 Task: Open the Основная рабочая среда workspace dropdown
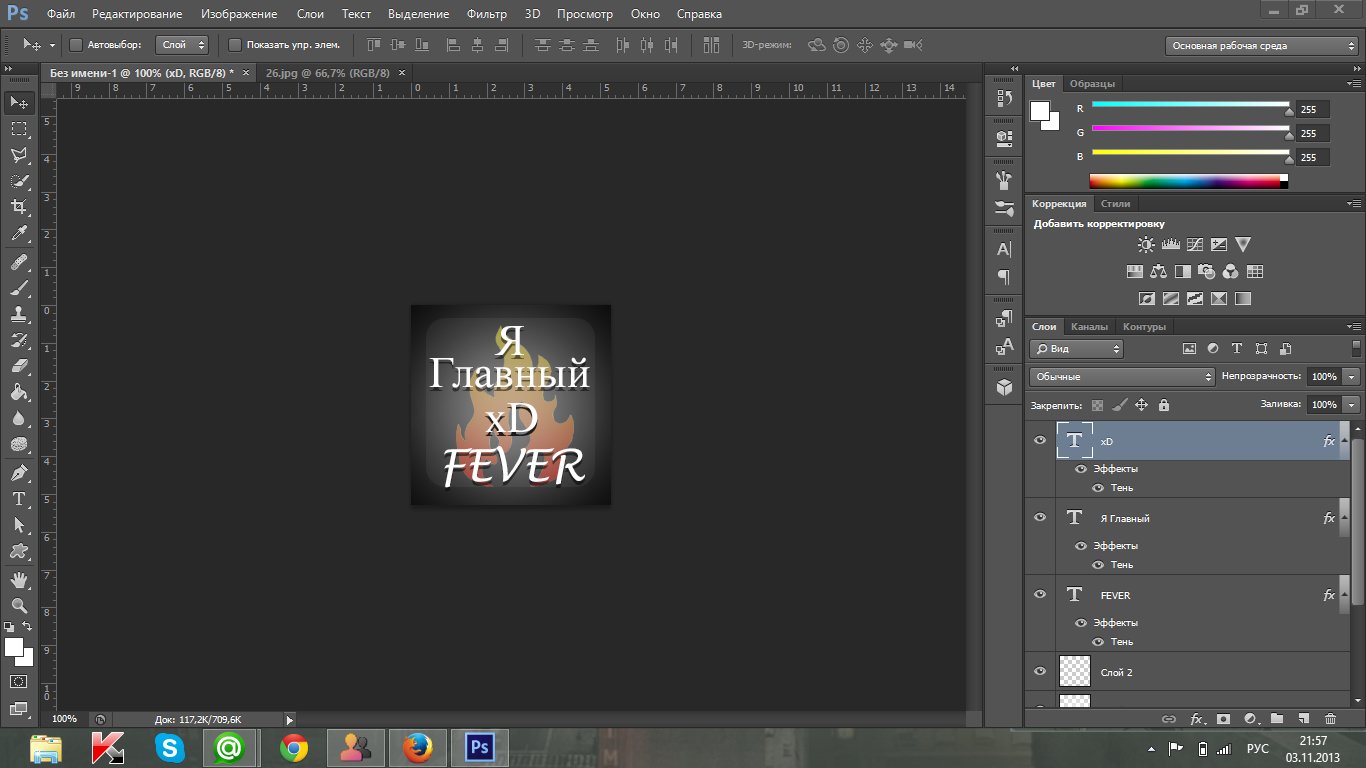[1261, 46]
